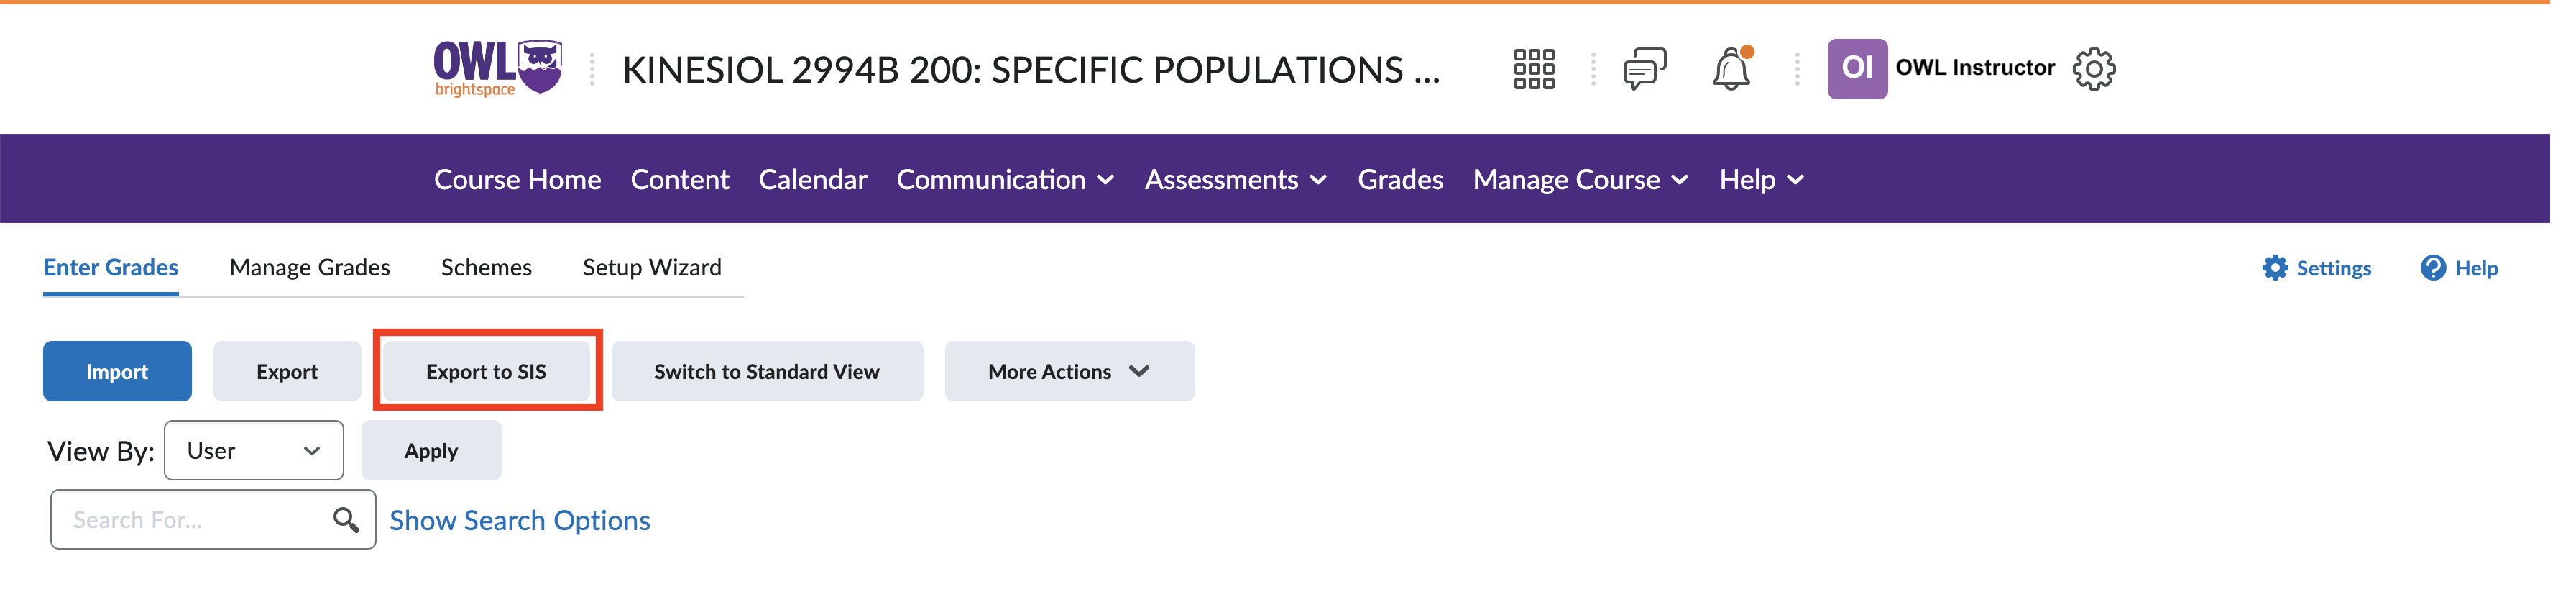Expand the More Actions dropdown
Image resolution: width=2576 pixels, height=615 pixels.
[1069, 371]
